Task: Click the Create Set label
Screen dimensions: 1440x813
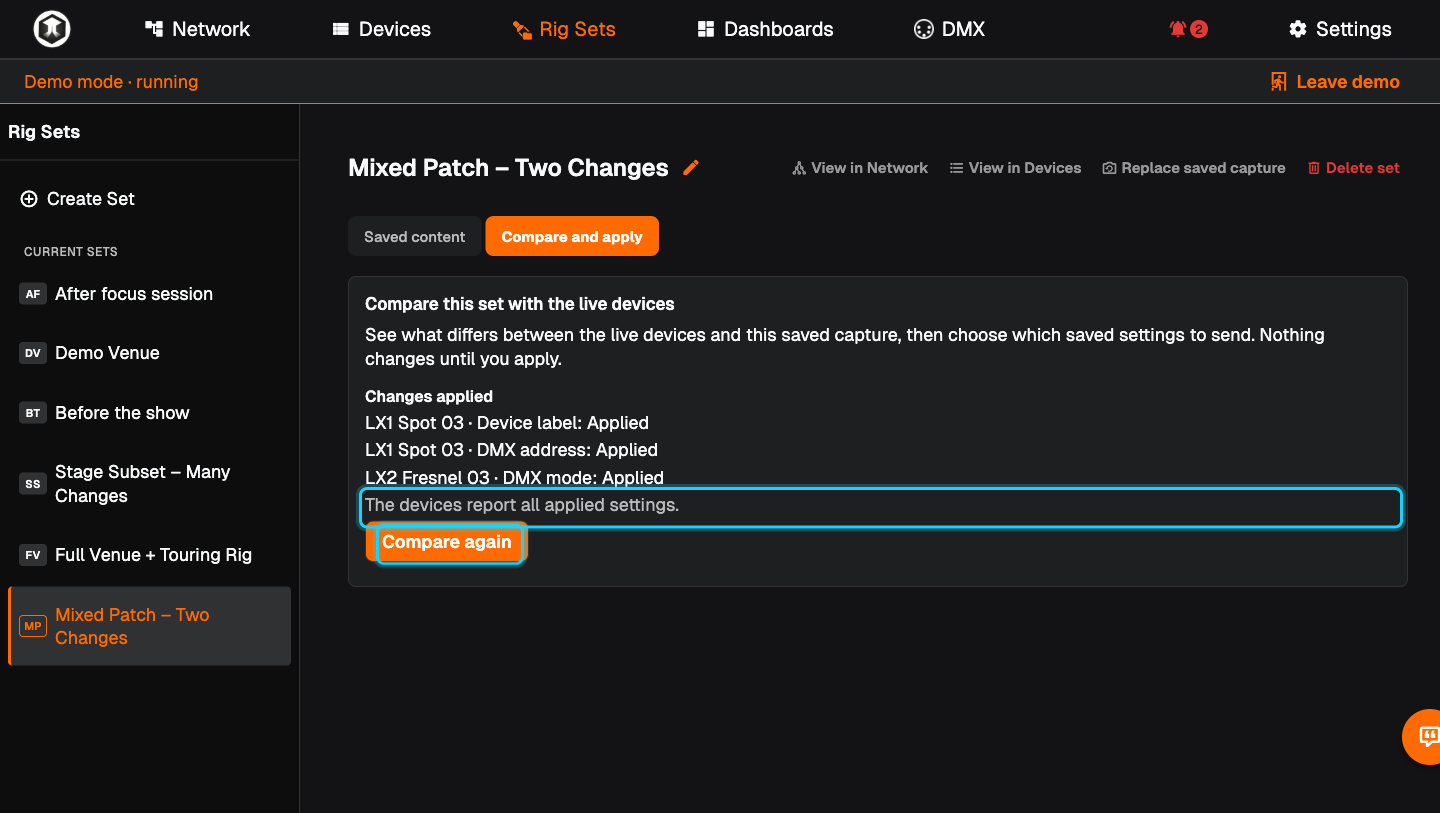Action: click(91, 199)
